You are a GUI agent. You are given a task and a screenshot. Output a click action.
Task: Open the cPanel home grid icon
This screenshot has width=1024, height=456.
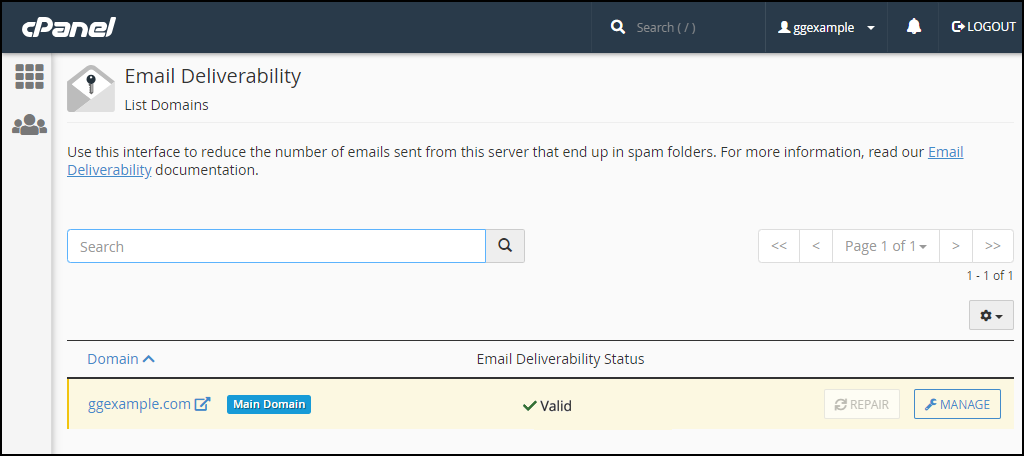point(29,76)
